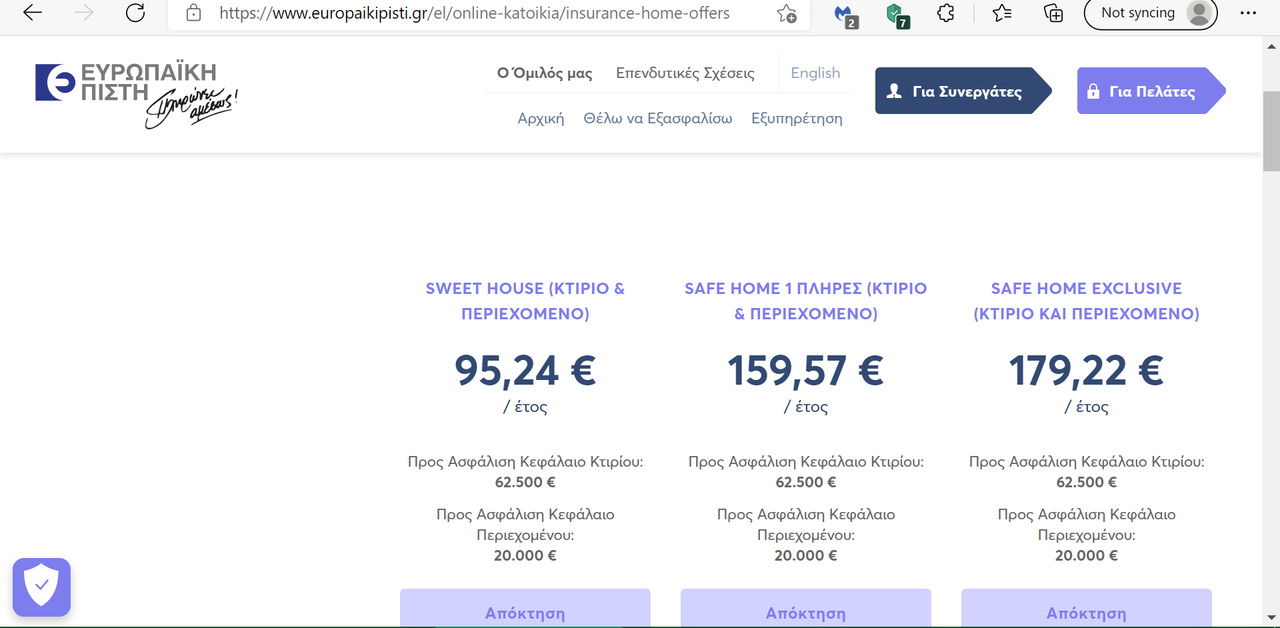View site security lock info
The image size is (1280, 628).
(194, 13)
